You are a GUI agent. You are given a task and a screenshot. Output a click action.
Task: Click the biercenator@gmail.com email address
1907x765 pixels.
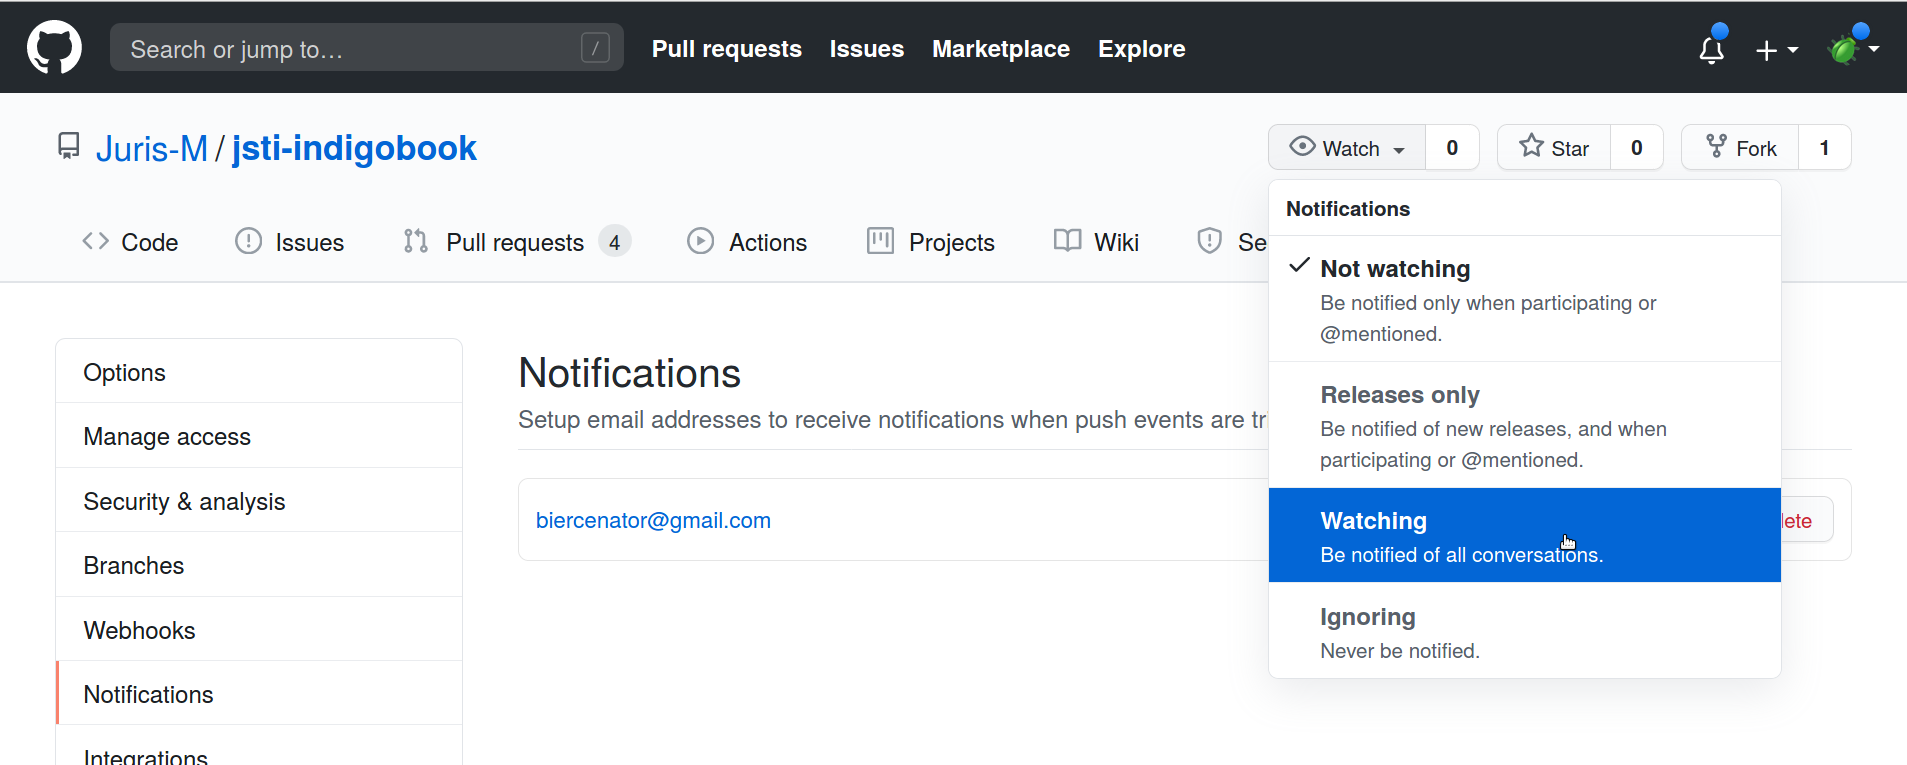pos(653,520)
